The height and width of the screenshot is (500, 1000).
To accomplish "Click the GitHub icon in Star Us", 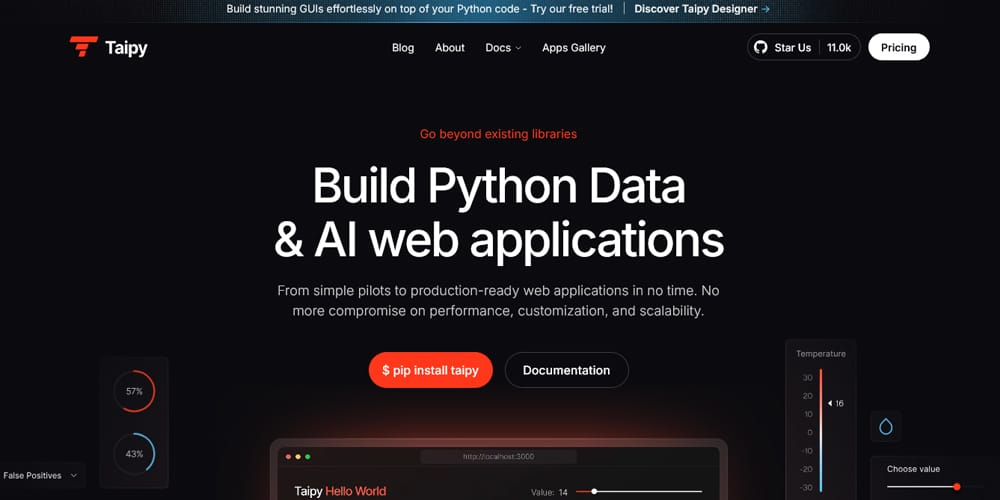I will tap(760, 47).
